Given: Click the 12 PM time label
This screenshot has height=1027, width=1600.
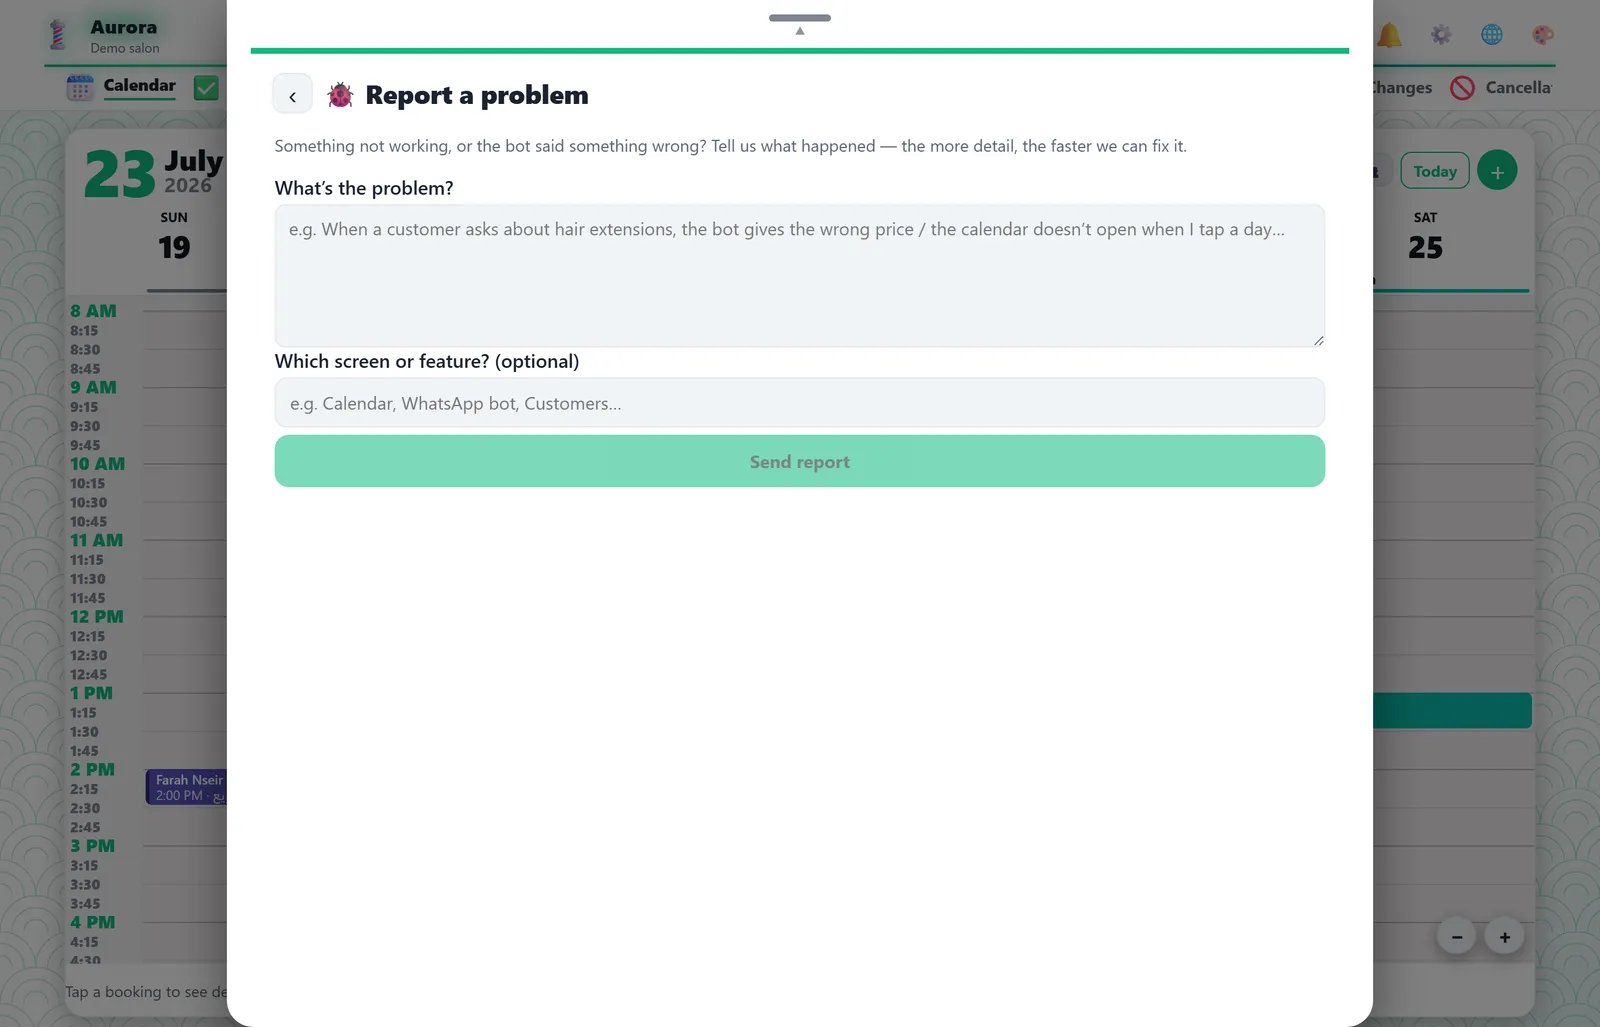Looking at the screenshot, I should tap(97, 617).
